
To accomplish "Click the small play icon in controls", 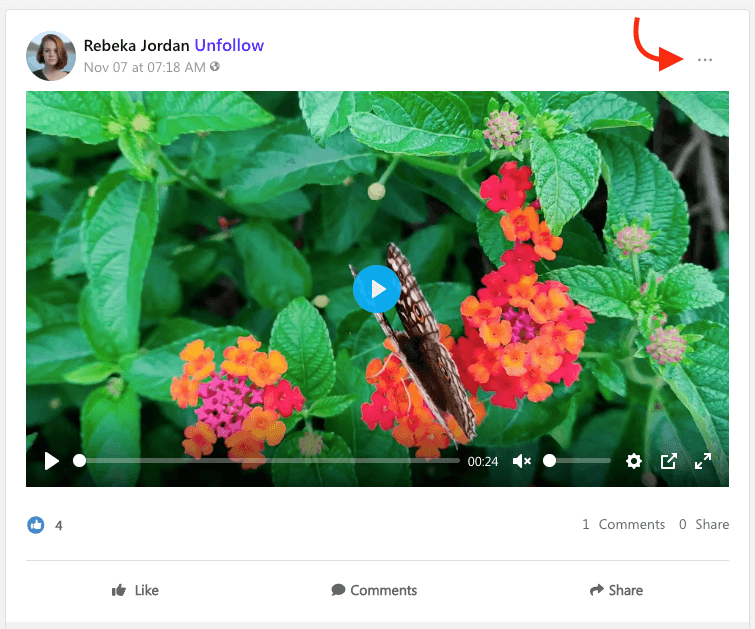I will [51, 461].
